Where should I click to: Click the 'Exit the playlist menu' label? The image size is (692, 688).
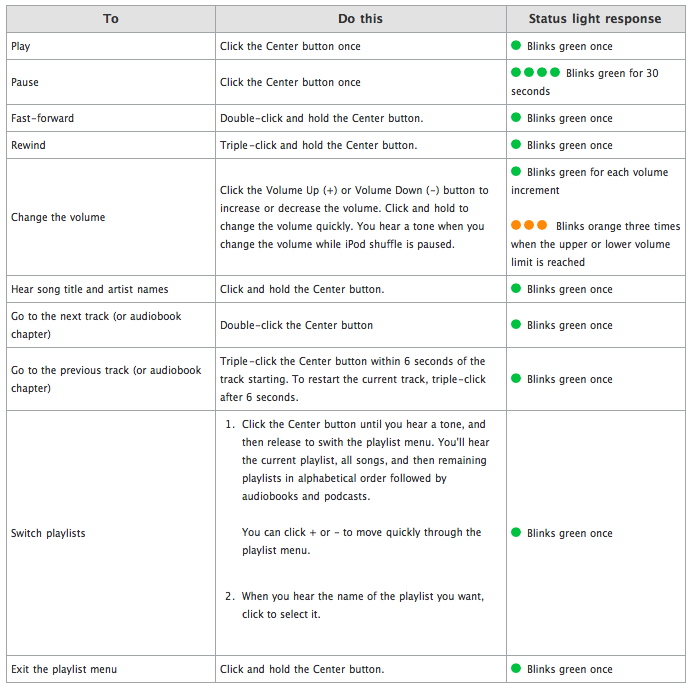67,669
